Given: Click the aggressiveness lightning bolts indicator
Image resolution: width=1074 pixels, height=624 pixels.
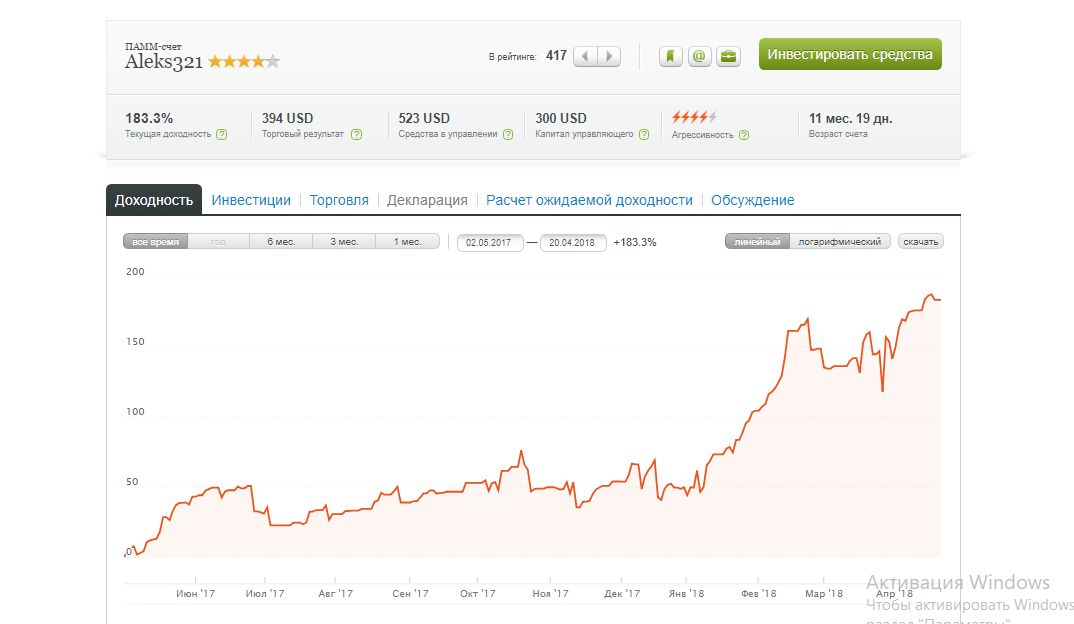Looking at the screenshot, I should pos(694,117).
